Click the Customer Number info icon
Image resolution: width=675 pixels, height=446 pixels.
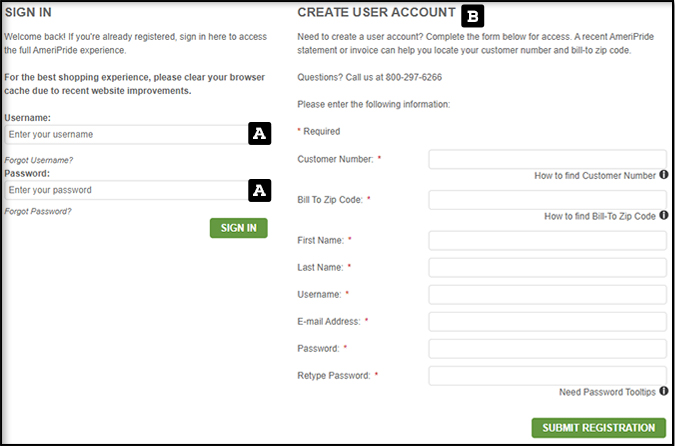coord(664,175)
